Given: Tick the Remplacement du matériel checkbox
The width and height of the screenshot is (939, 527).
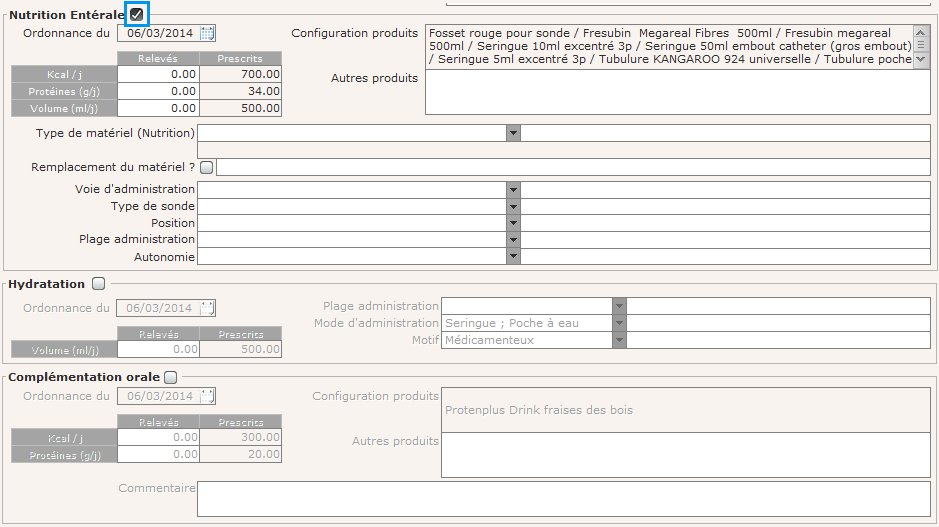Looking at the screenshot, I should coord(207,167).
